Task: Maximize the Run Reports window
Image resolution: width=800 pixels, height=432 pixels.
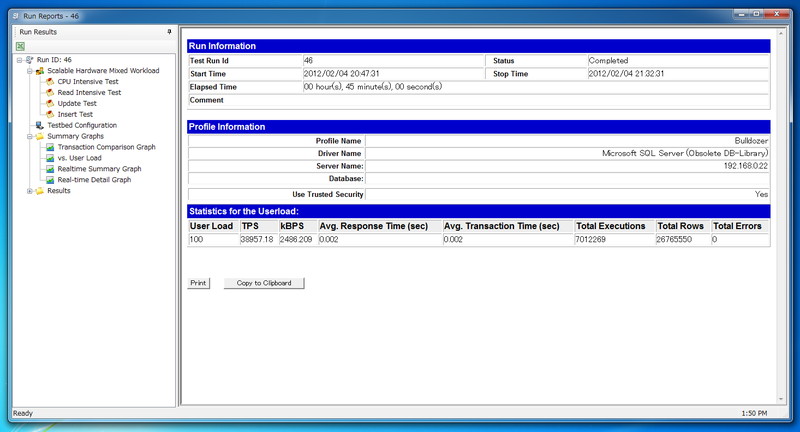Action: click(757, 14)
